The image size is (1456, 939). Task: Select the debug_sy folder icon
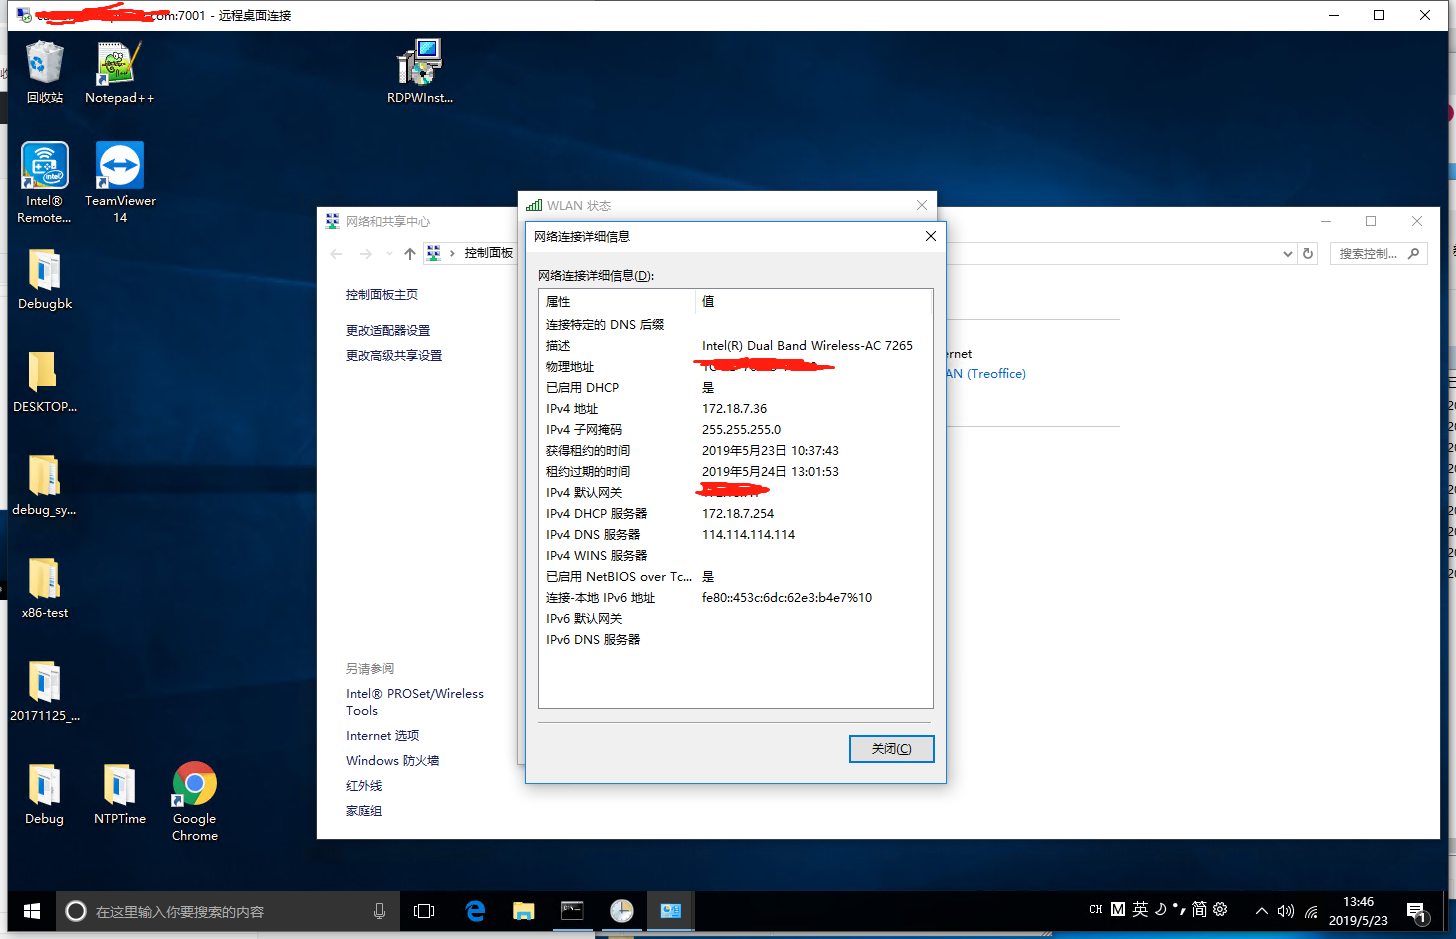pyautogui.click(x=44, y=485)
